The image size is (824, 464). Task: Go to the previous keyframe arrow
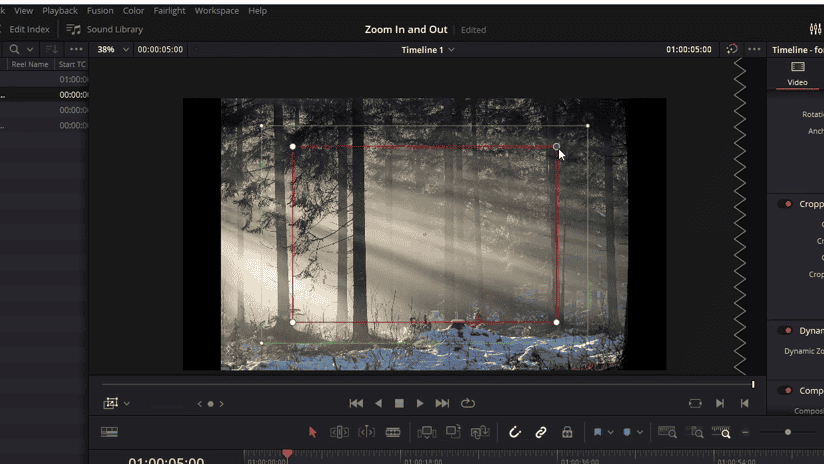tap(199, 404)
